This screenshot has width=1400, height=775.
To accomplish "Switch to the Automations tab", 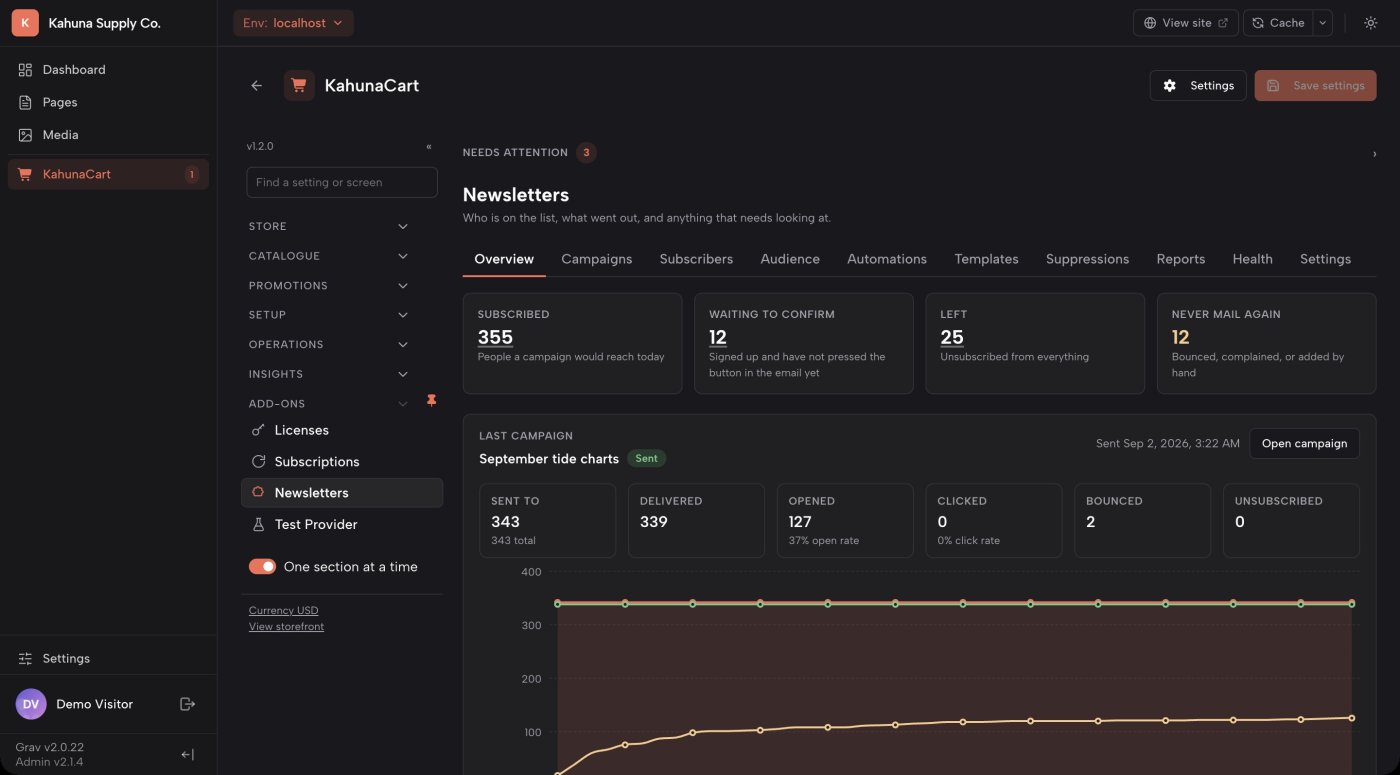I will pyautogui.click(x=887, y=259).
